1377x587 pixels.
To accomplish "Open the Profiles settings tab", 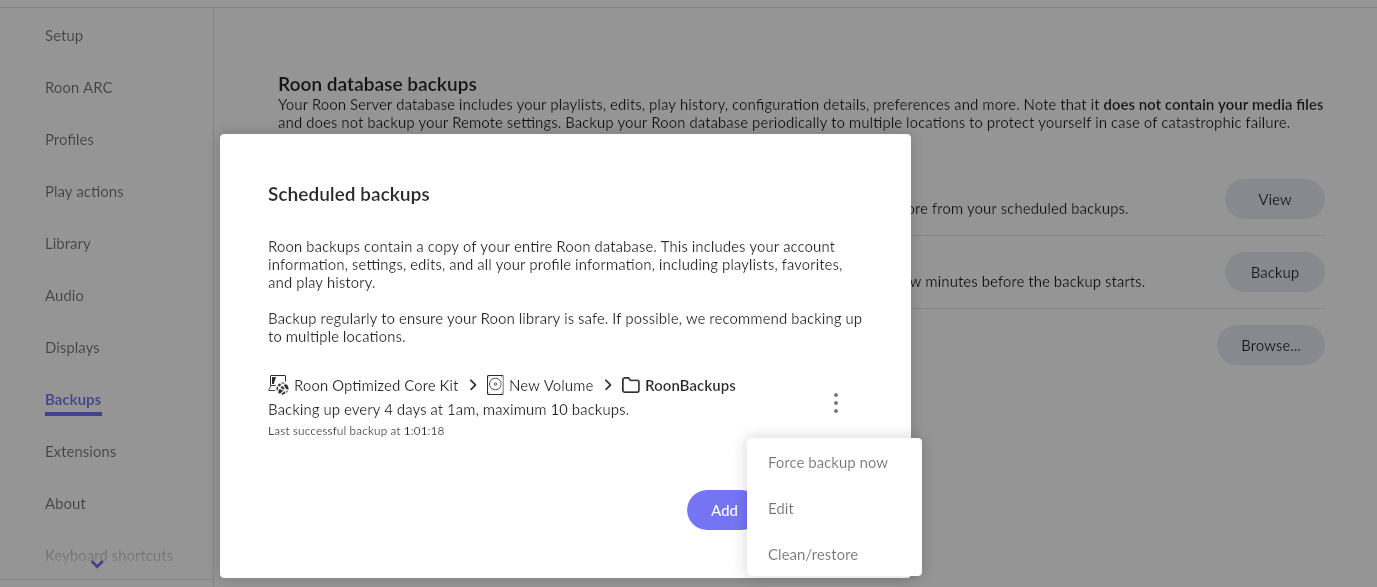I will coord(69,140).
